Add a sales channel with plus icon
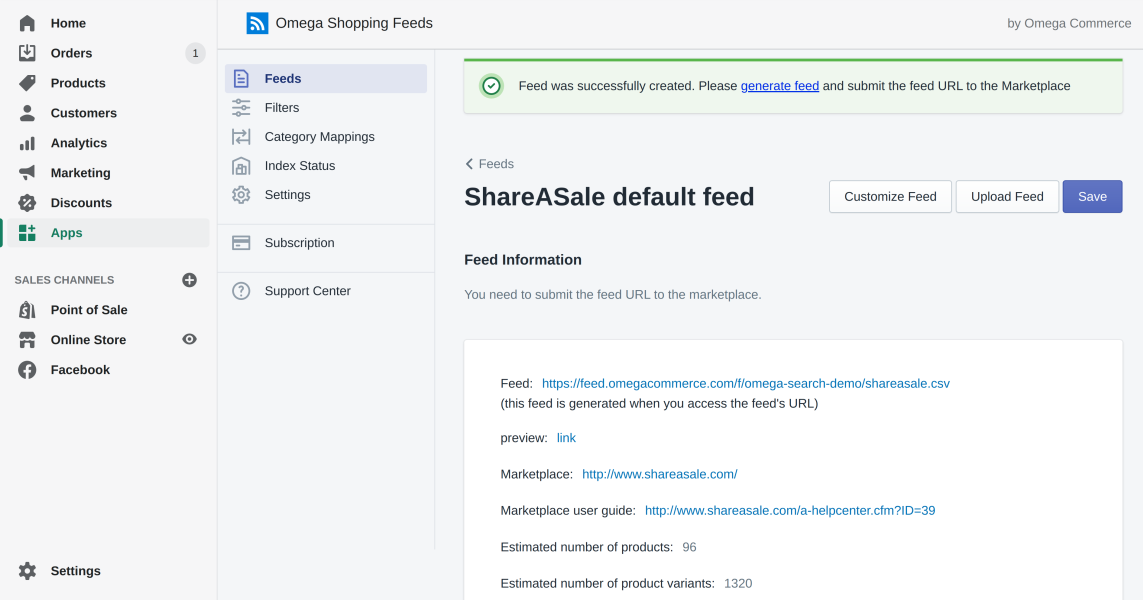 point(190,280)
